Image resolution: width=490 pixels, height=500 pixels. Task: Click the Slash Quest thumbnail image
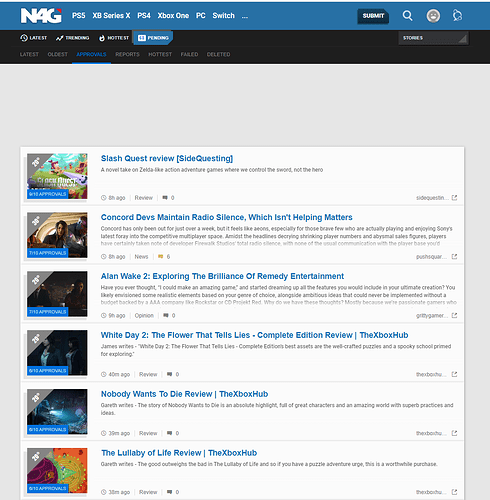click(57, 176)
